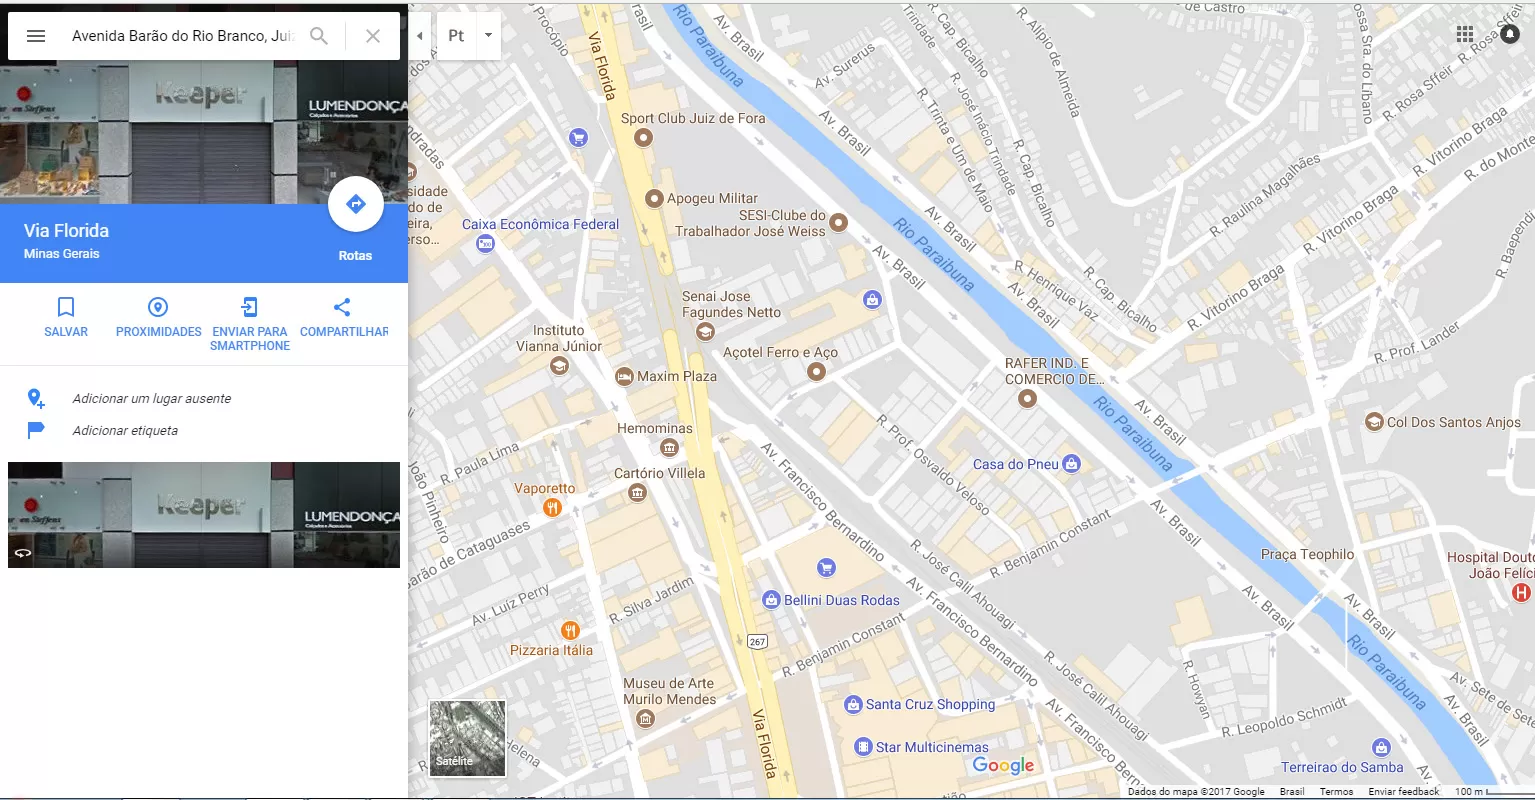Click SESI-Clube do Trabalhador marker
1535x800 pixels.
tap(839, 222)
